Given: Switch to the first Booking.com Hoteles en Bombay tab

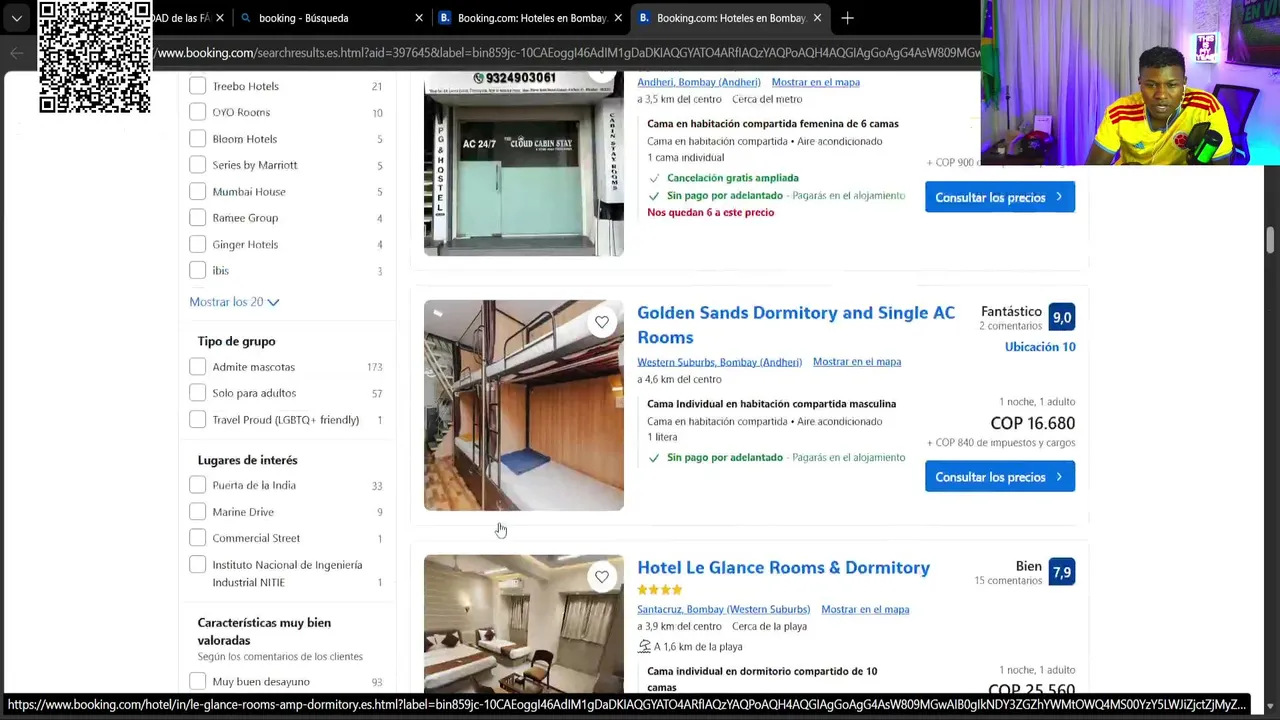Looking at the screenshot, I should (531, 18).
